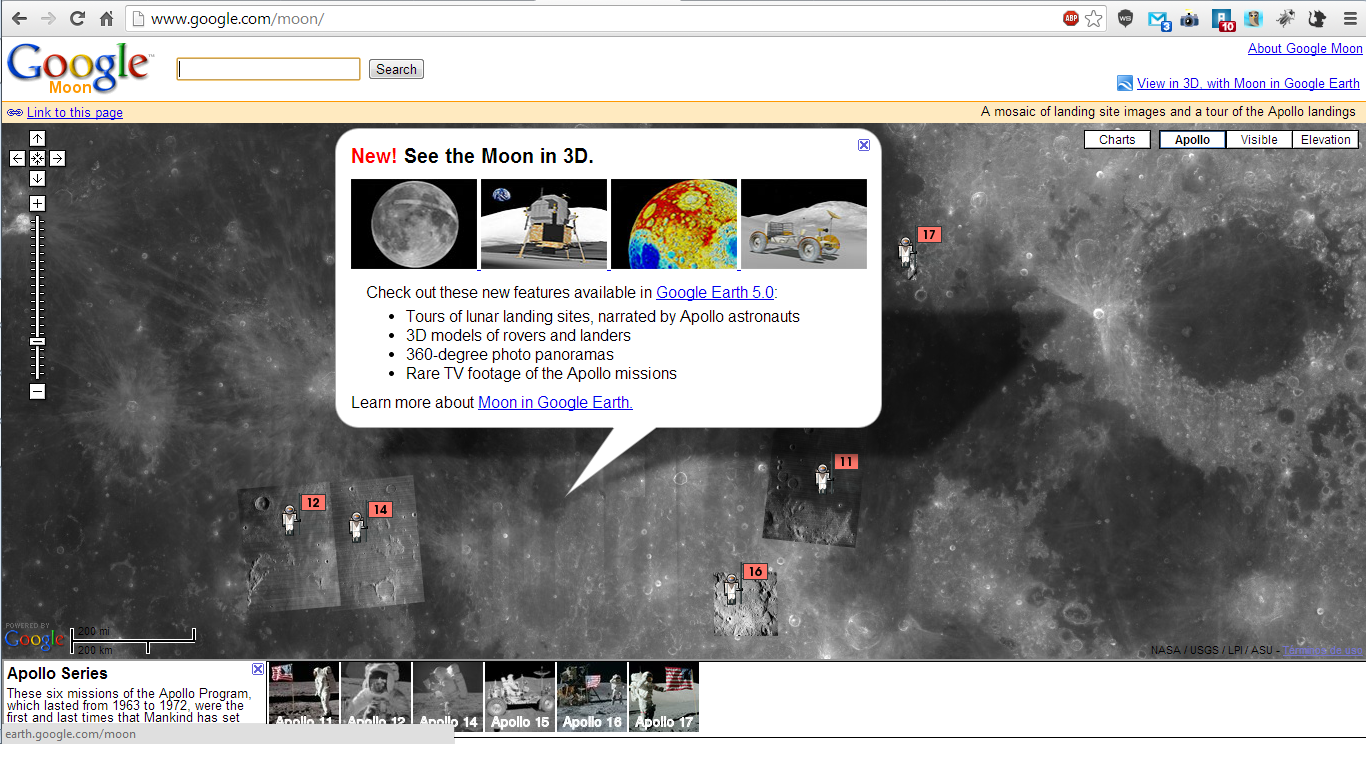Click the Google Moon logo

pos(80,68)
